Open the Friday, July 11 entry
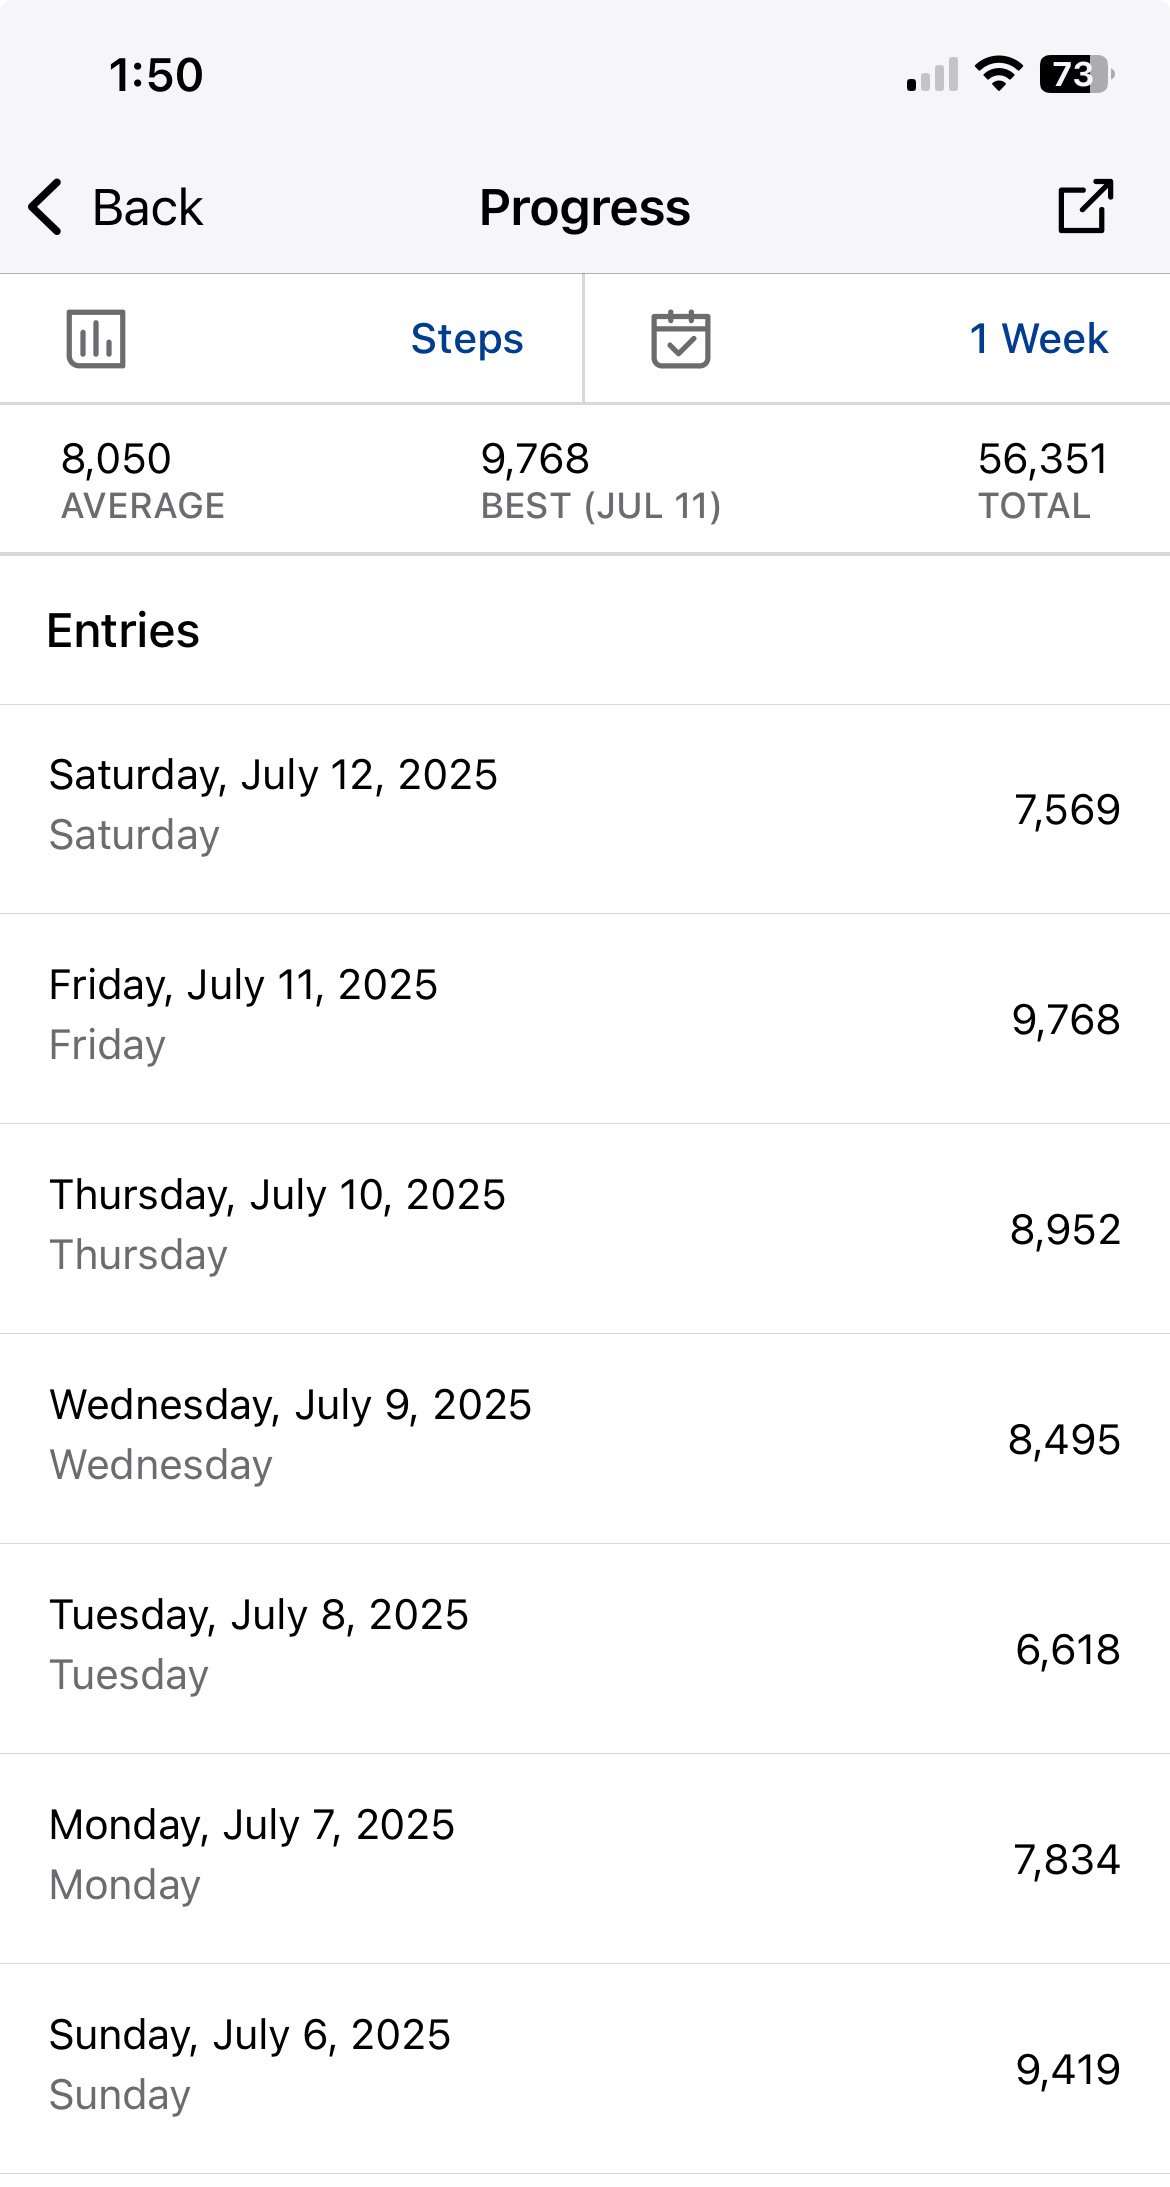The width and height of the screenshot is (1170, 2187). coord(585,1019)
